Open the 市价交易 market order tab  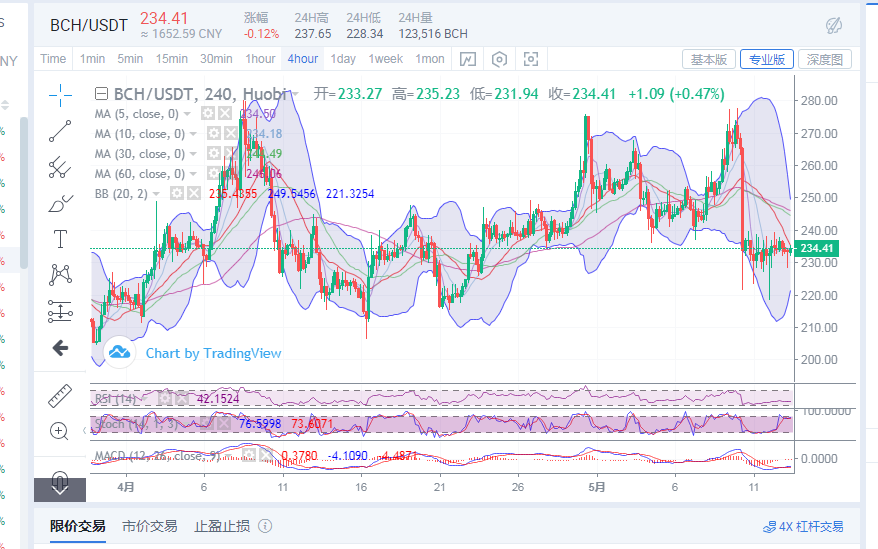pos(150,526)
